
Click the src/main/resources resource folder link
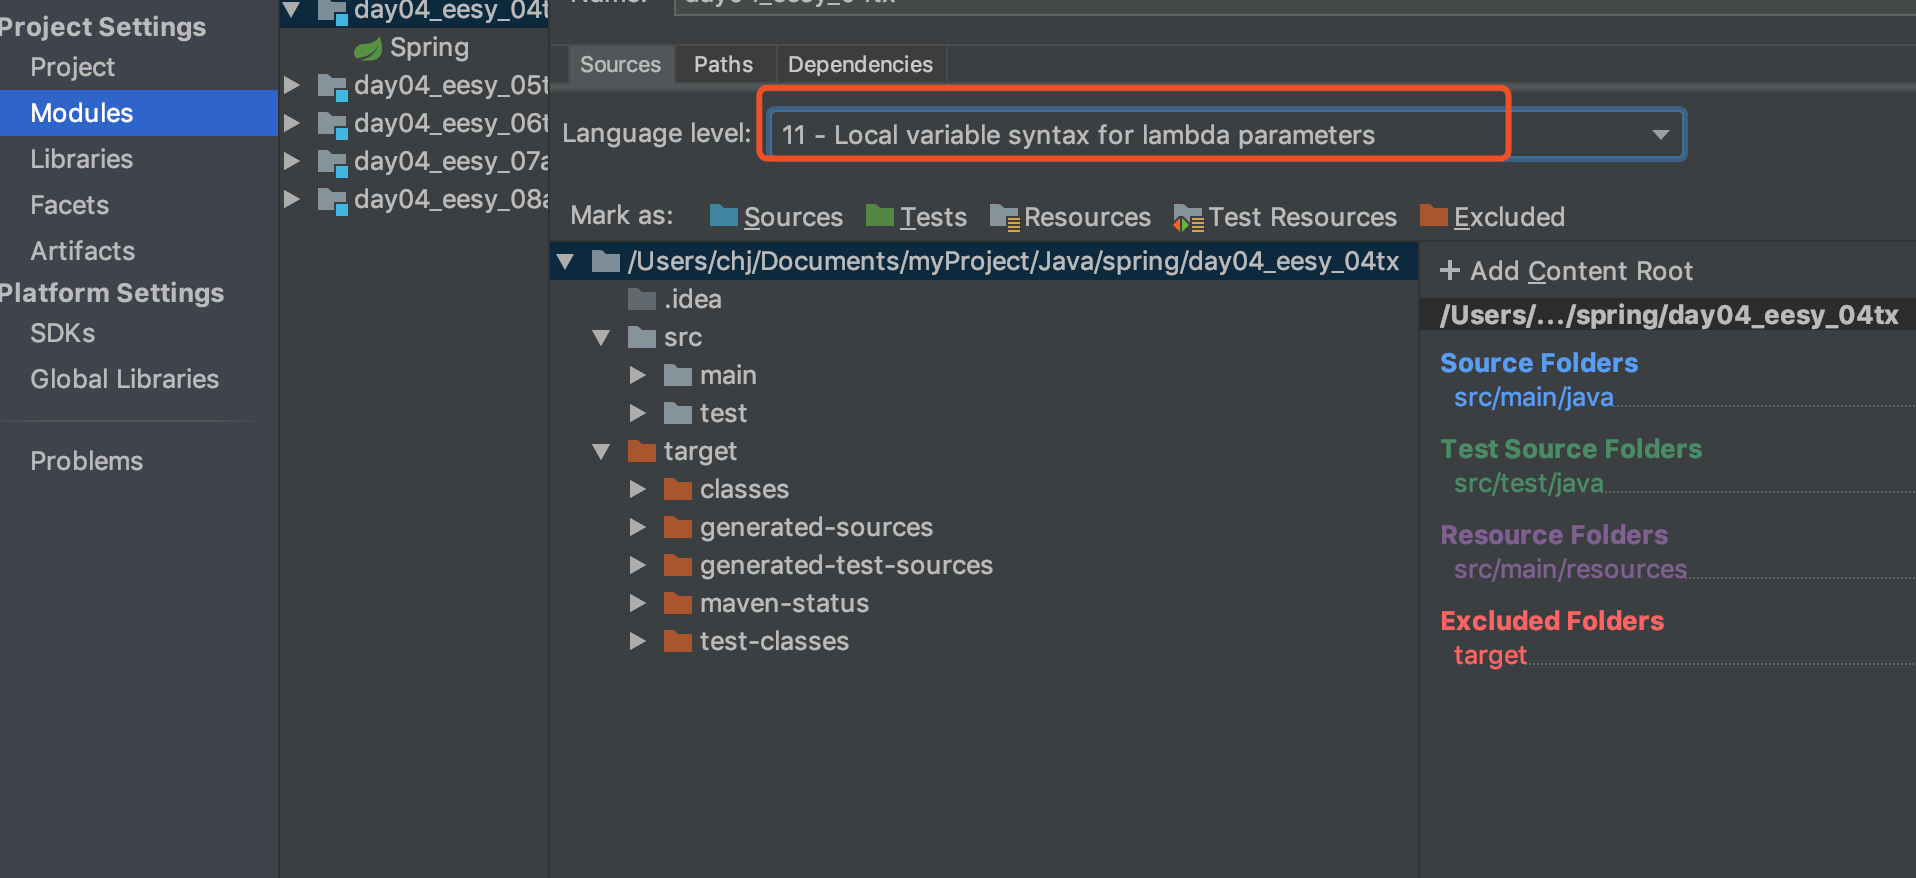click(1570, 570)
